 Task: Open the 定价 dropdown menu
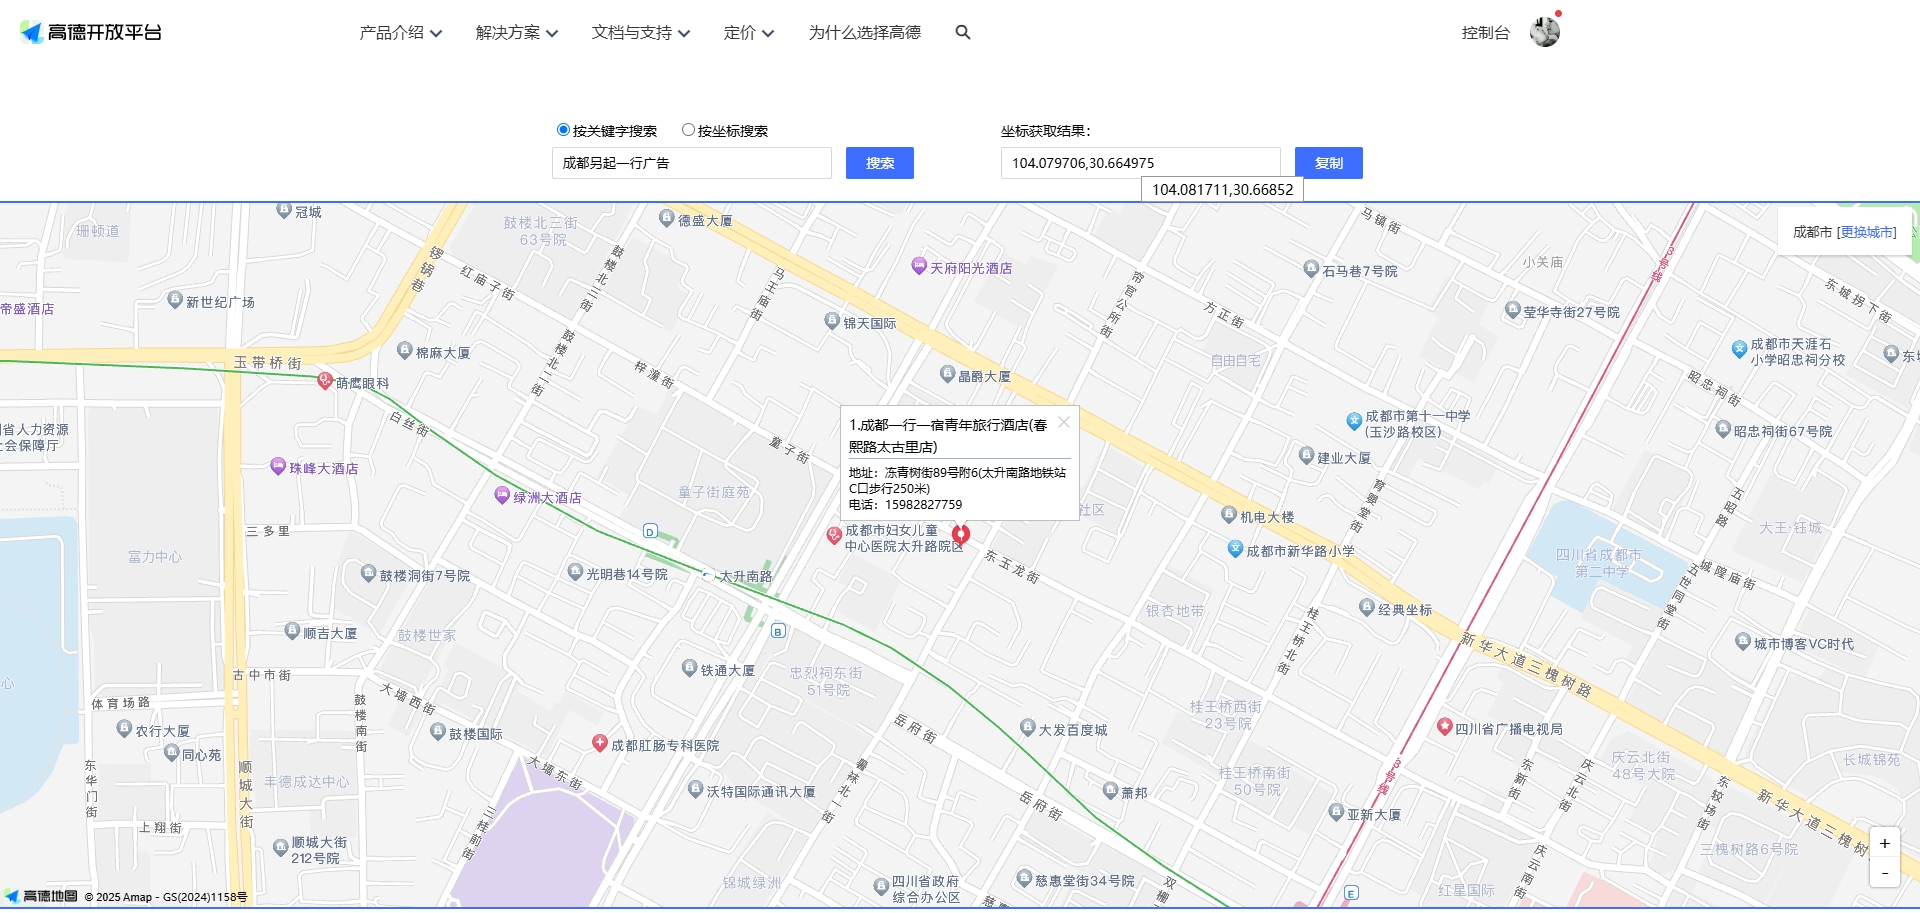click(744, 32)
